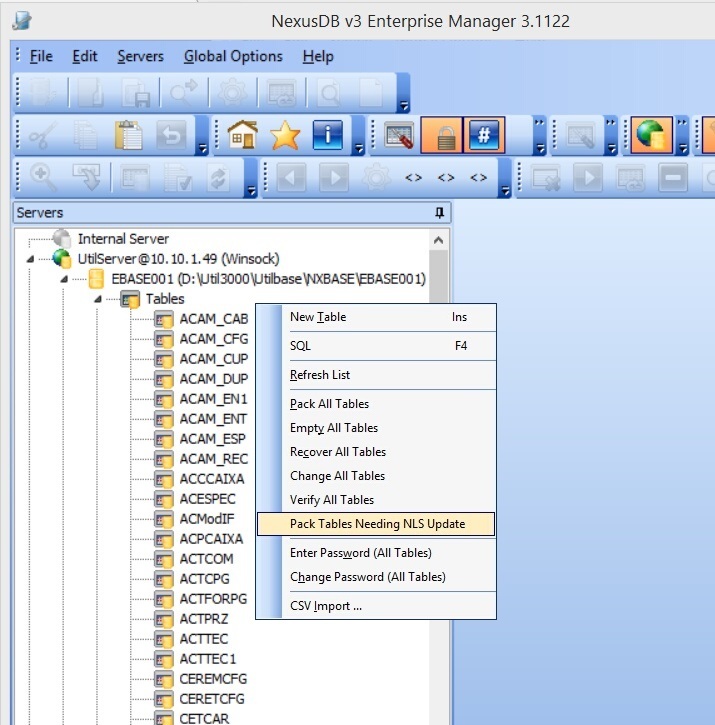Viewport: 715px width, 725px height.
Task: Select Refresh List menu entry
Action: [x=376, y=375]
